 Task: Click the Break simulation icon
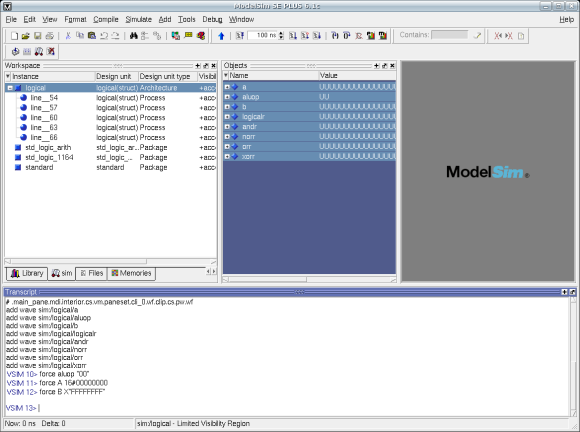click(x=359, y=36)
